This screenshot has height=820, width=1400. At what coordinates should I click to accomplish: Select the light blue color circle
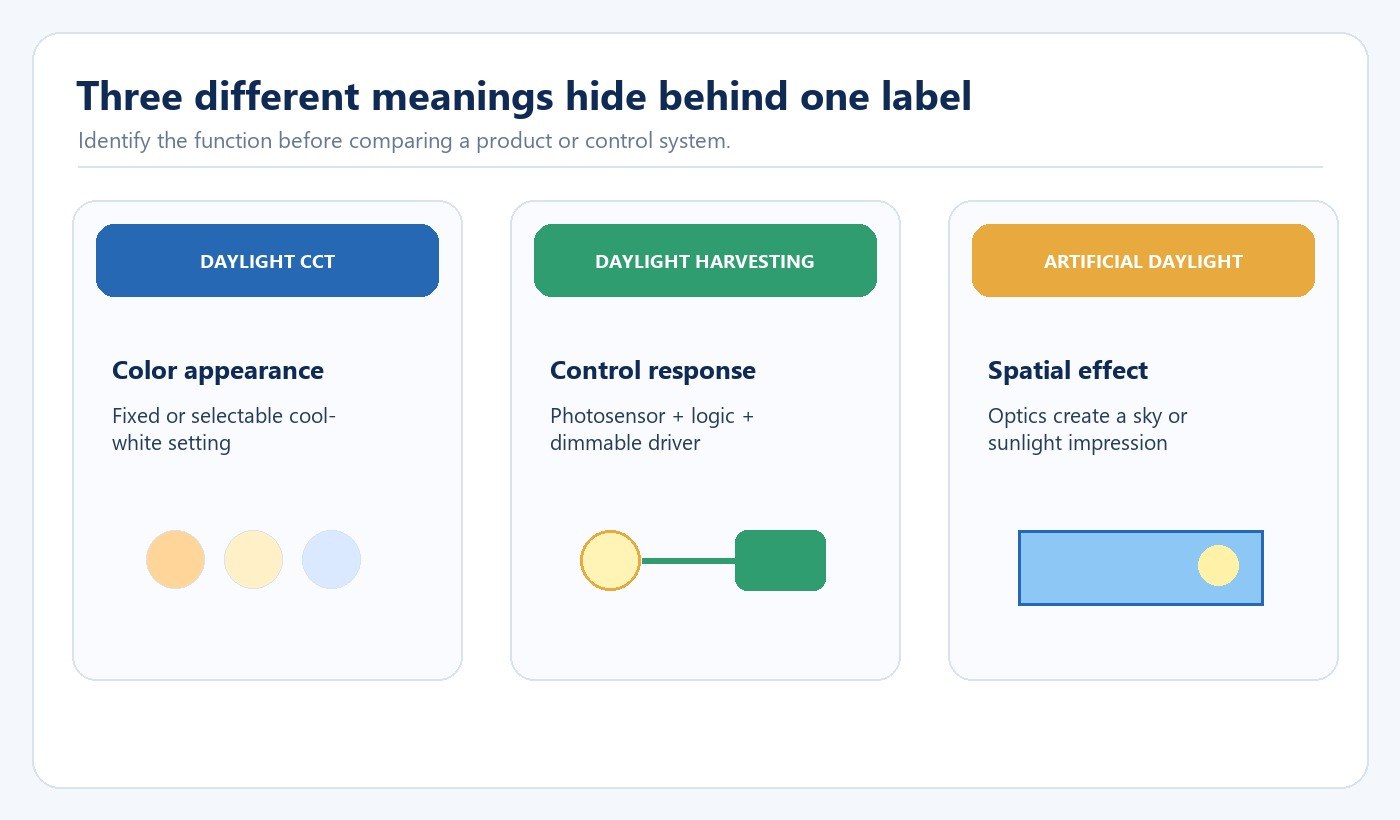pos(331,559)
